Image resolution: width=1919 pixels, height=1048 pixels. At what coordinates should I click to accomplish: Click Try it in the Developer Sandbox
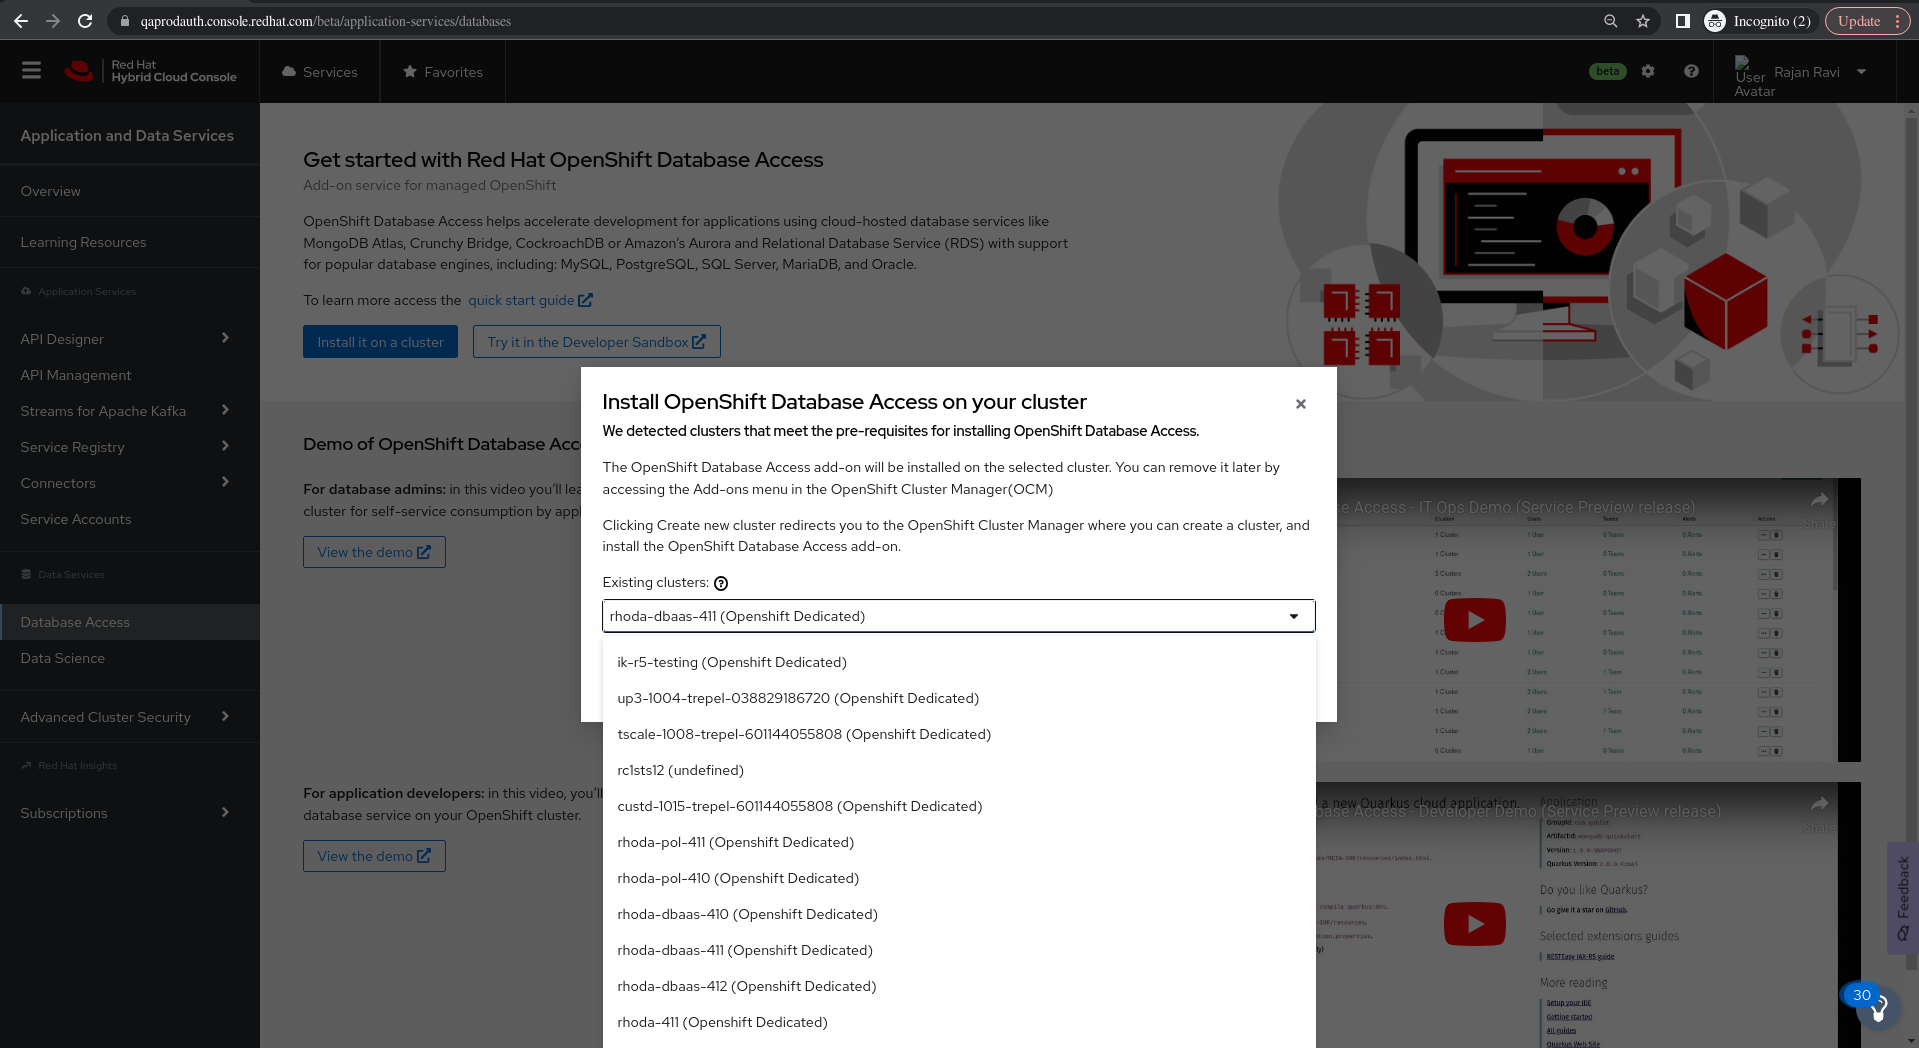point(596,342)
